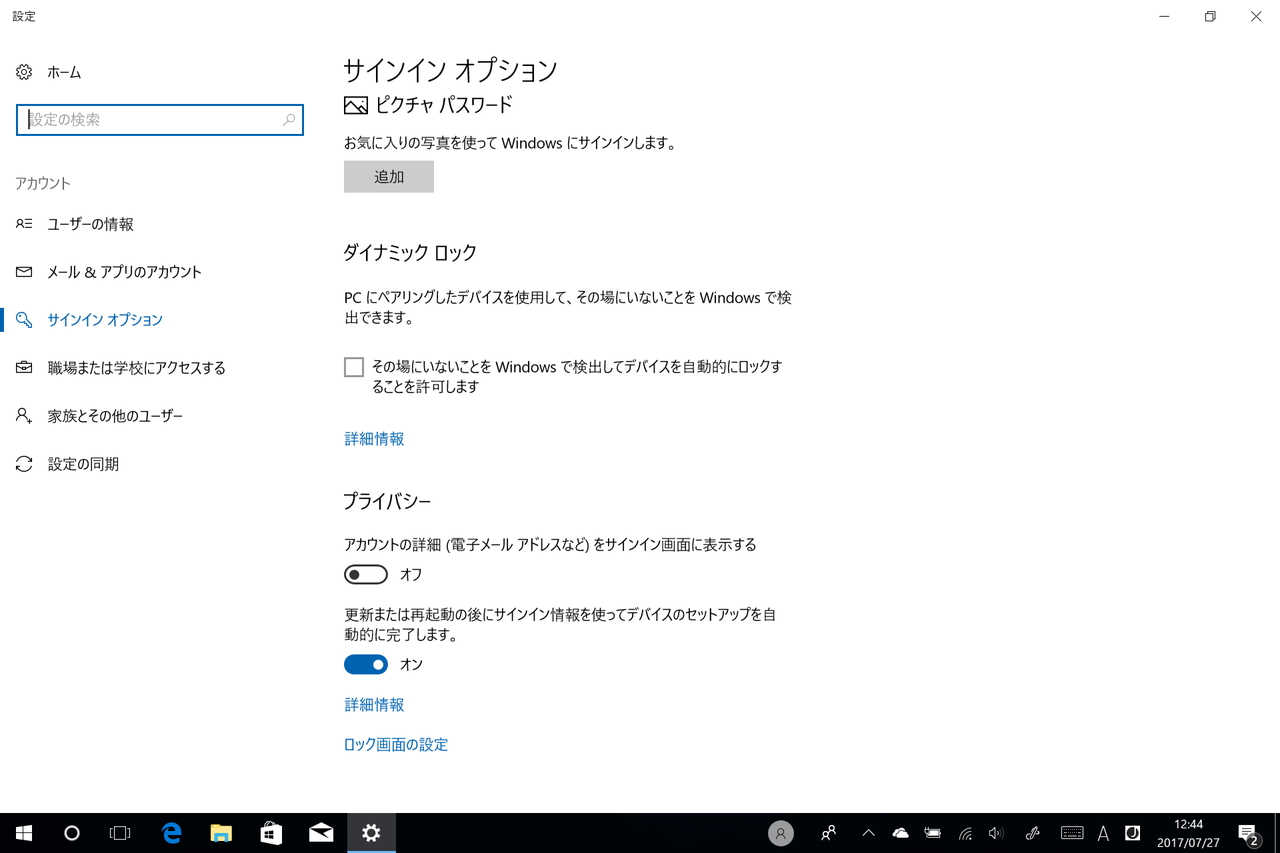The width and height of the screenshot is (1280, 853).
Task: Turn on the account details sign-in screen toggle
Action: pos(365,574)
